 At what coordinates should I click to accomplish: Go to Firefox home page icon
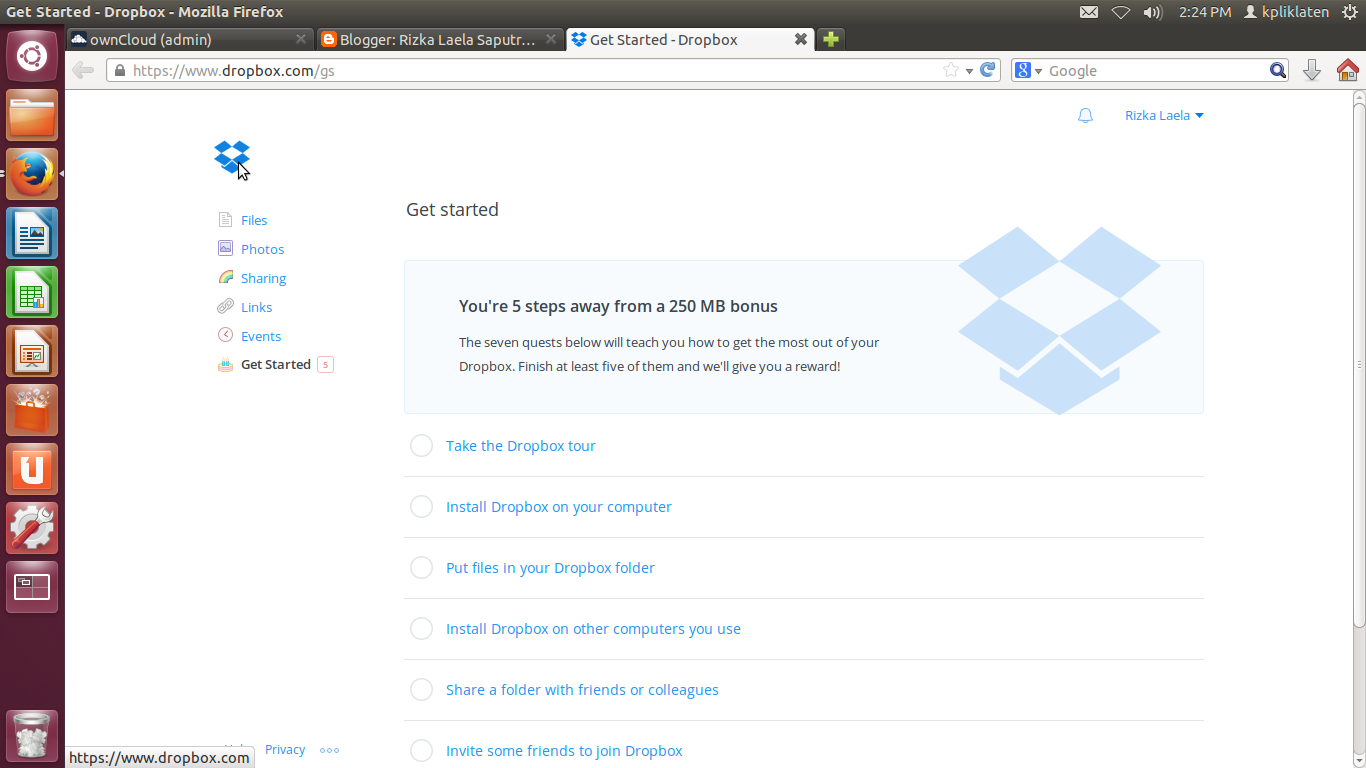[x=1347, y=70]
